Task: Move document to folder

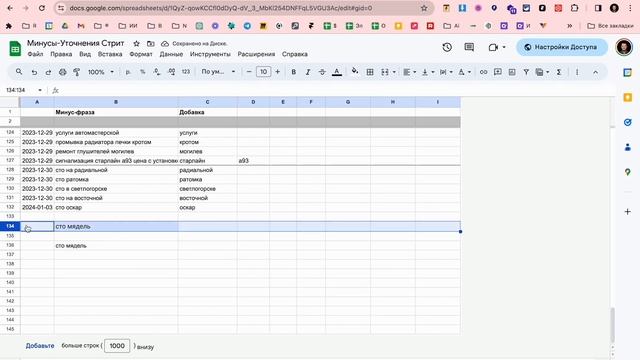Action: pyautogui.click(x=151, y=43)
